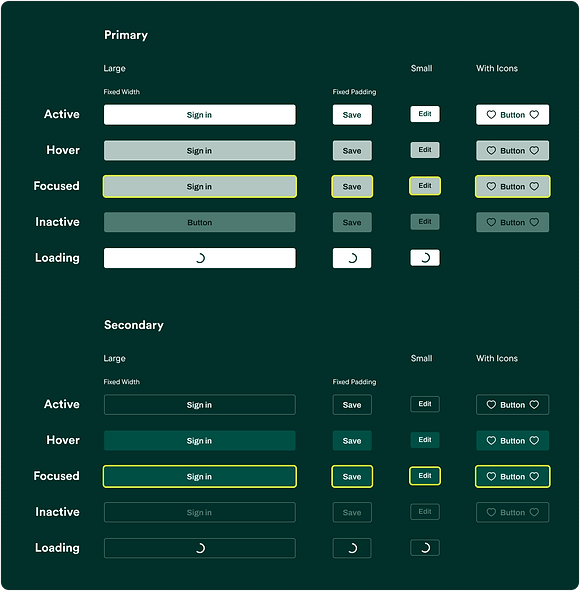Click spinner in Secondary Loading fixed-padding button

(x=352, y=548)
